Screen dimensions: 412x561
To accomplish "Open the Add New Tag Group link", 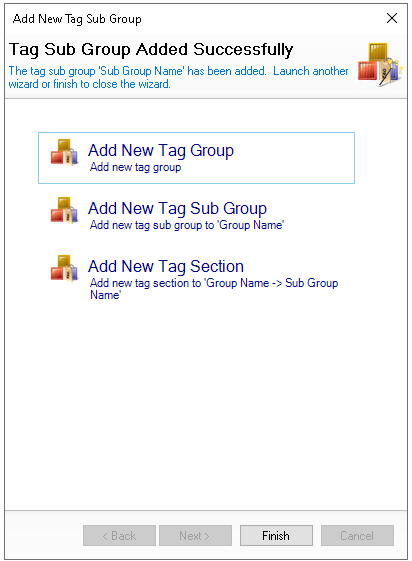I will [161, 150].
